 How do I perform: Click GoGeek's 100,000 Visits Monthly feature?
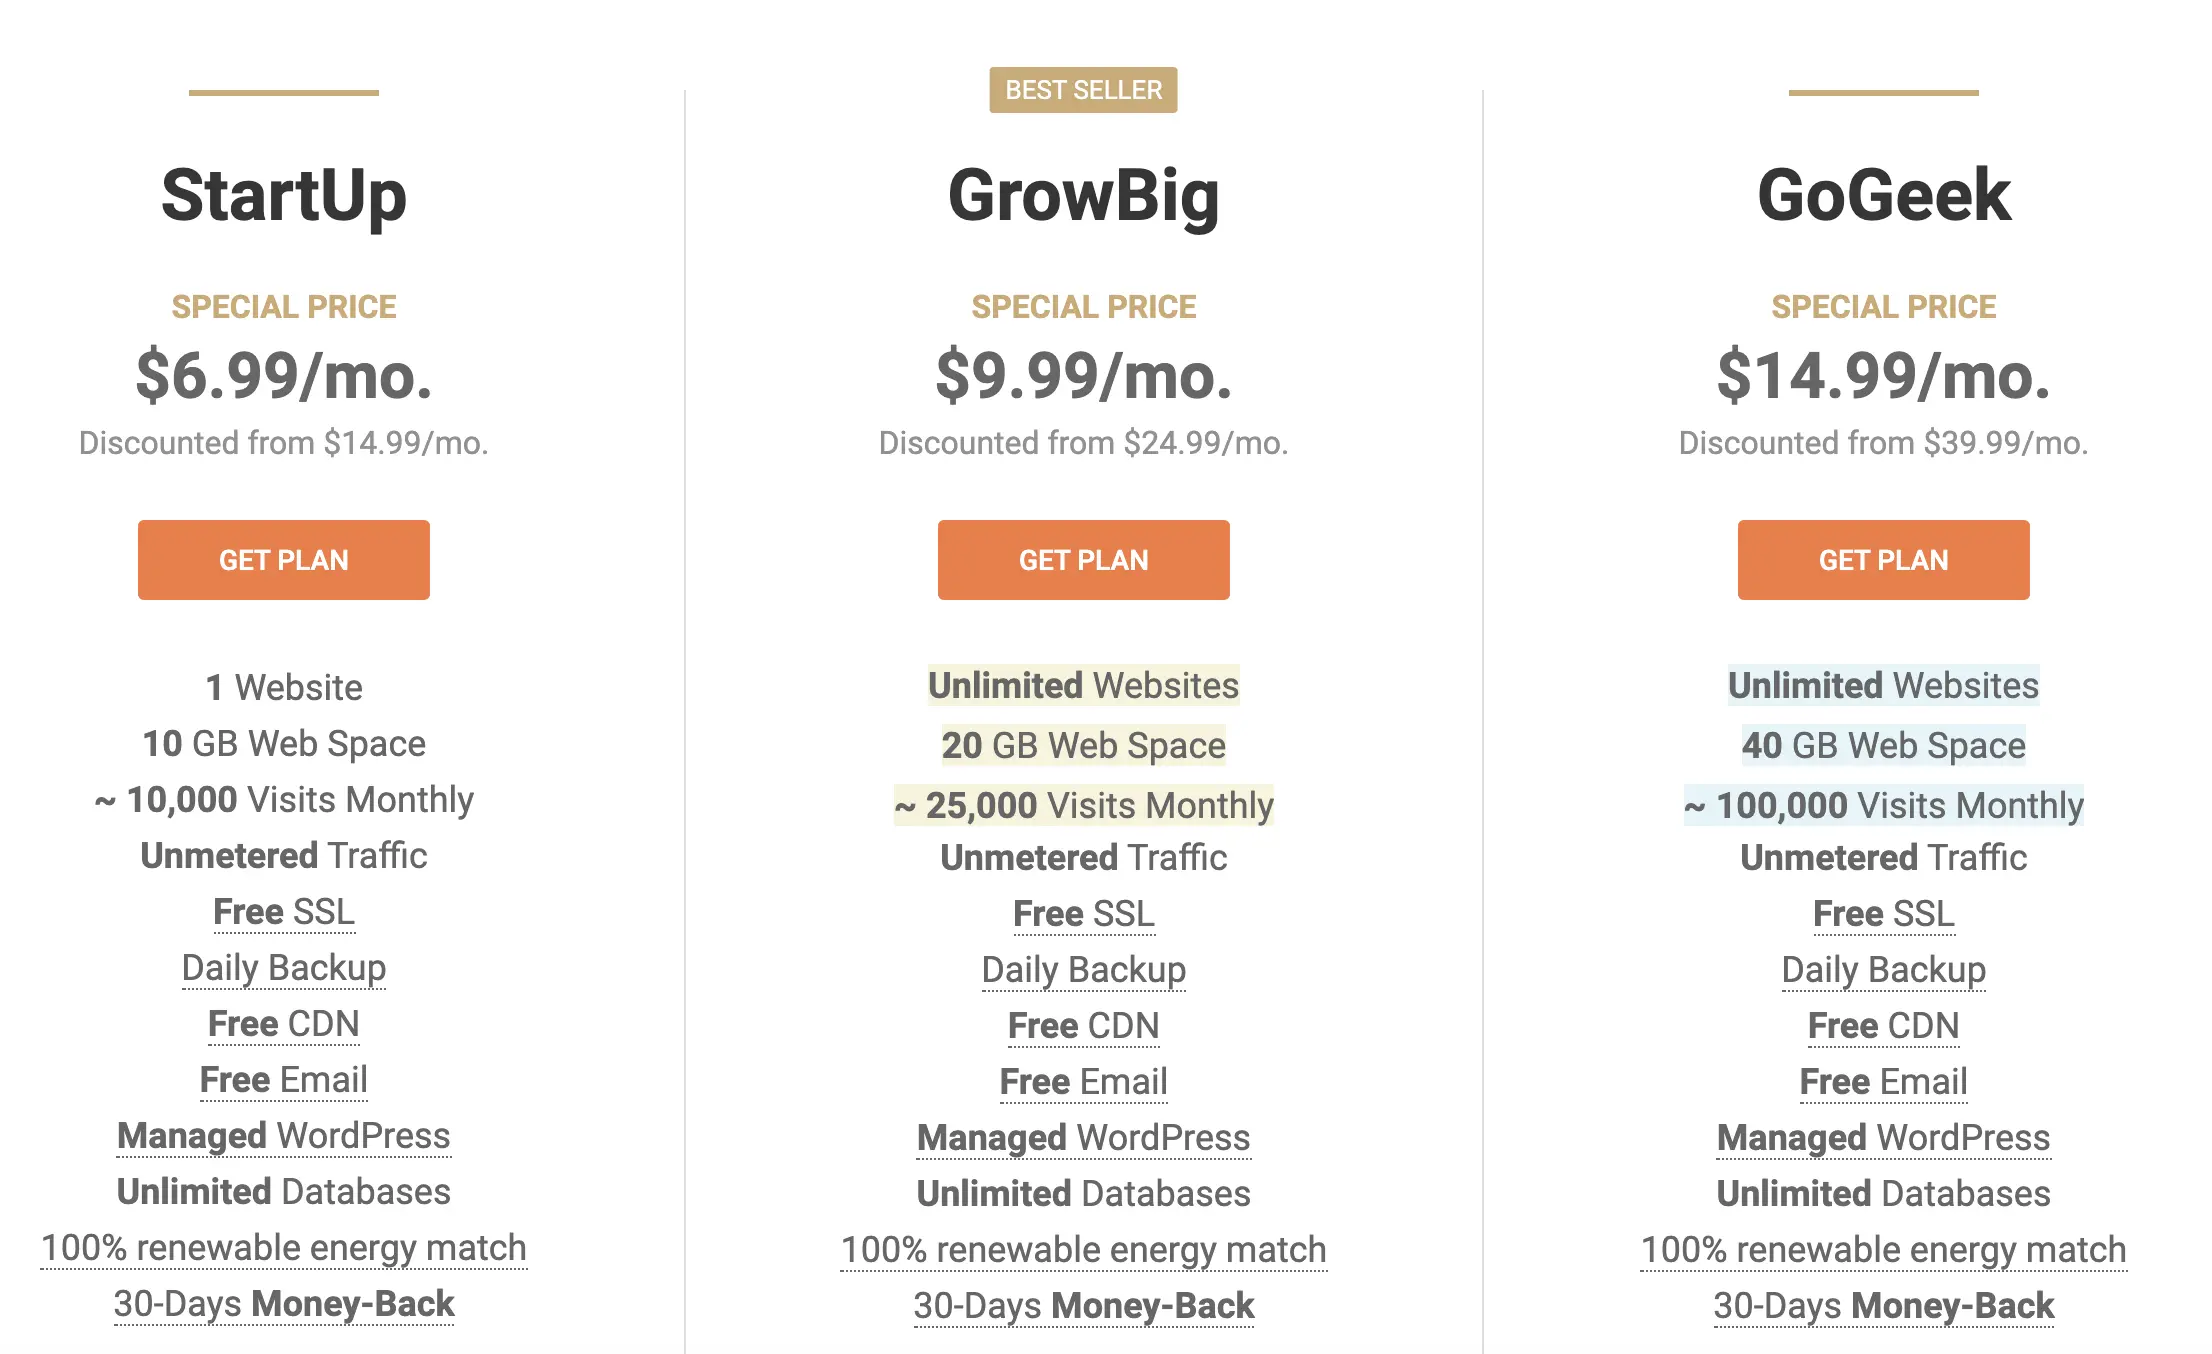click(x=1883, y=806)
